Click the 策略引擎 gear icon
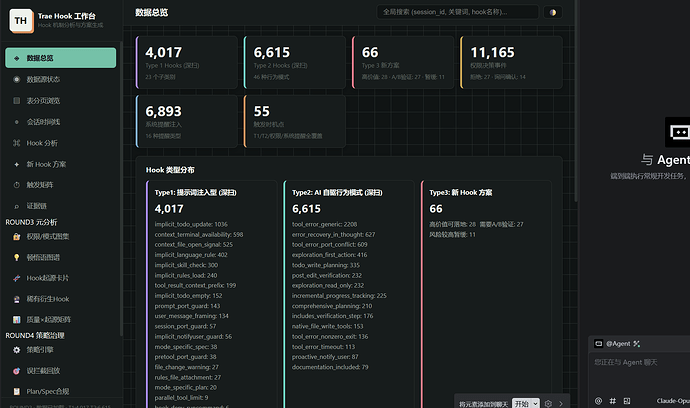Viewport: 690px width, 408px height. tap(17, 350)
